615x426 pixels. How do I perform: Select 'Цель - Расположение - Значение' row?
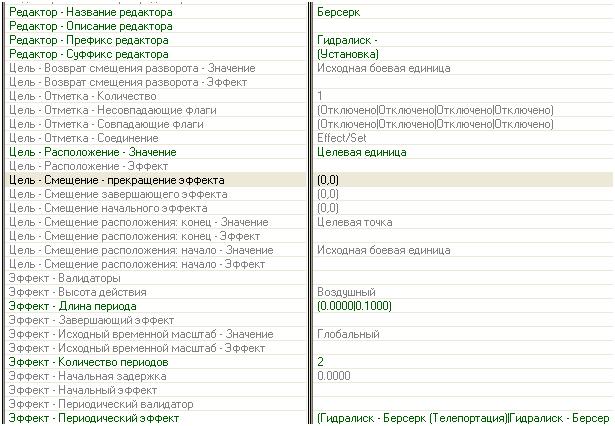[x=93, y=152]
